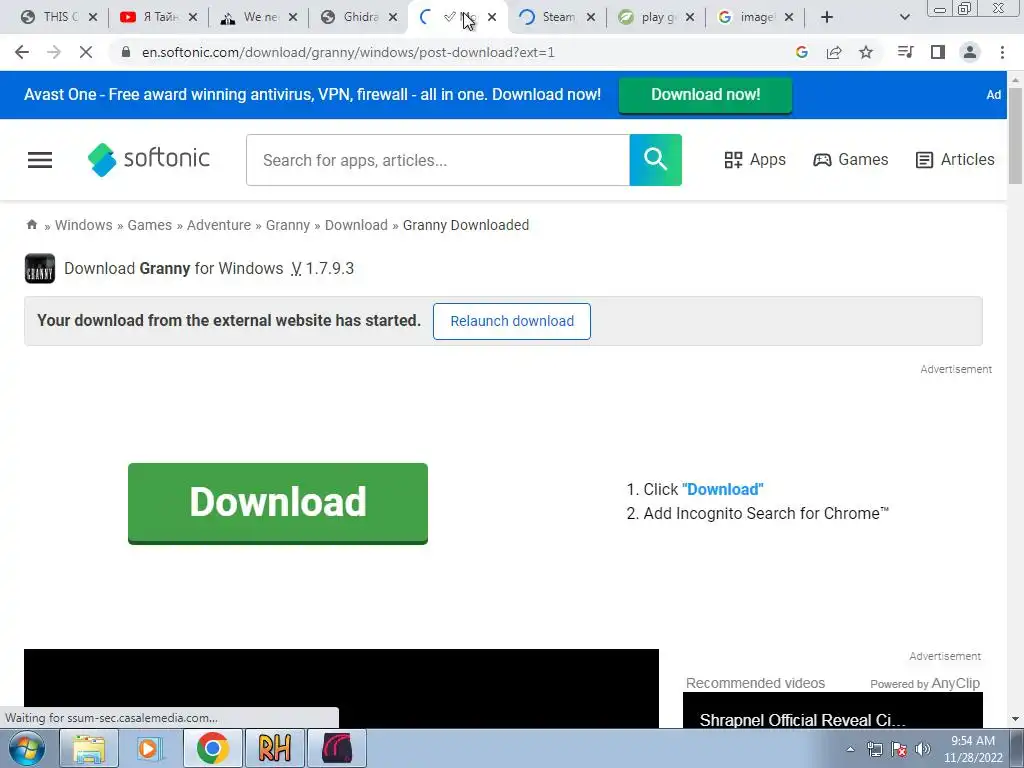
Task: Click the V 1.7.9.3 version text
Action: point(323,268)
